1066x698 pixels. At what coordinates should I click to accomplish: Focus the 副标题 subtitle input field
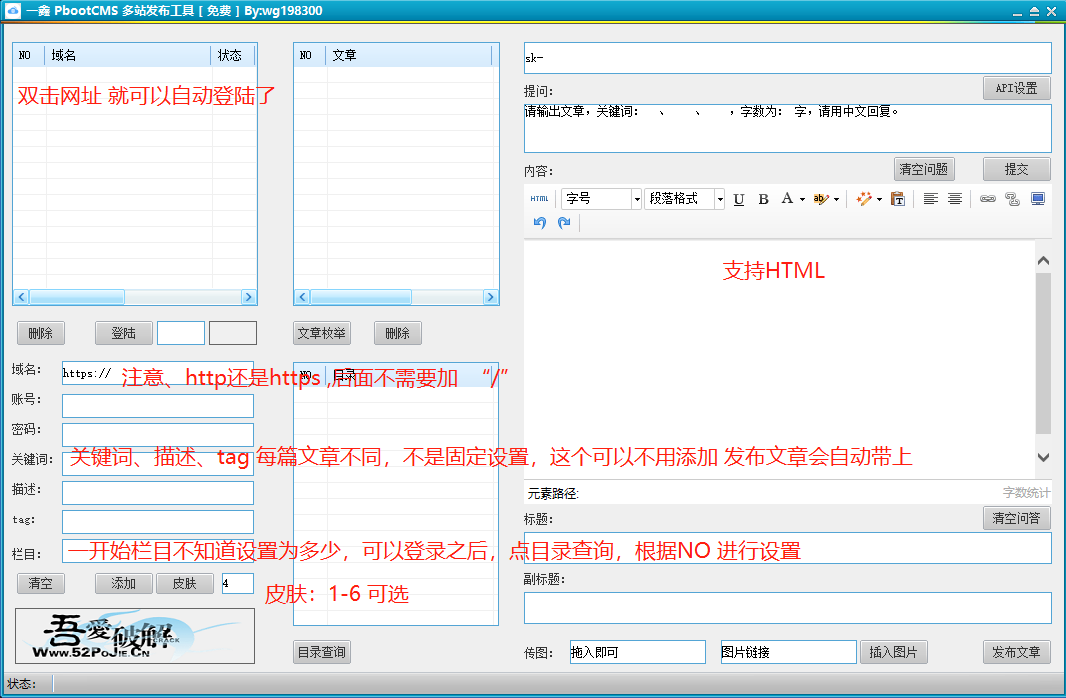787,608
